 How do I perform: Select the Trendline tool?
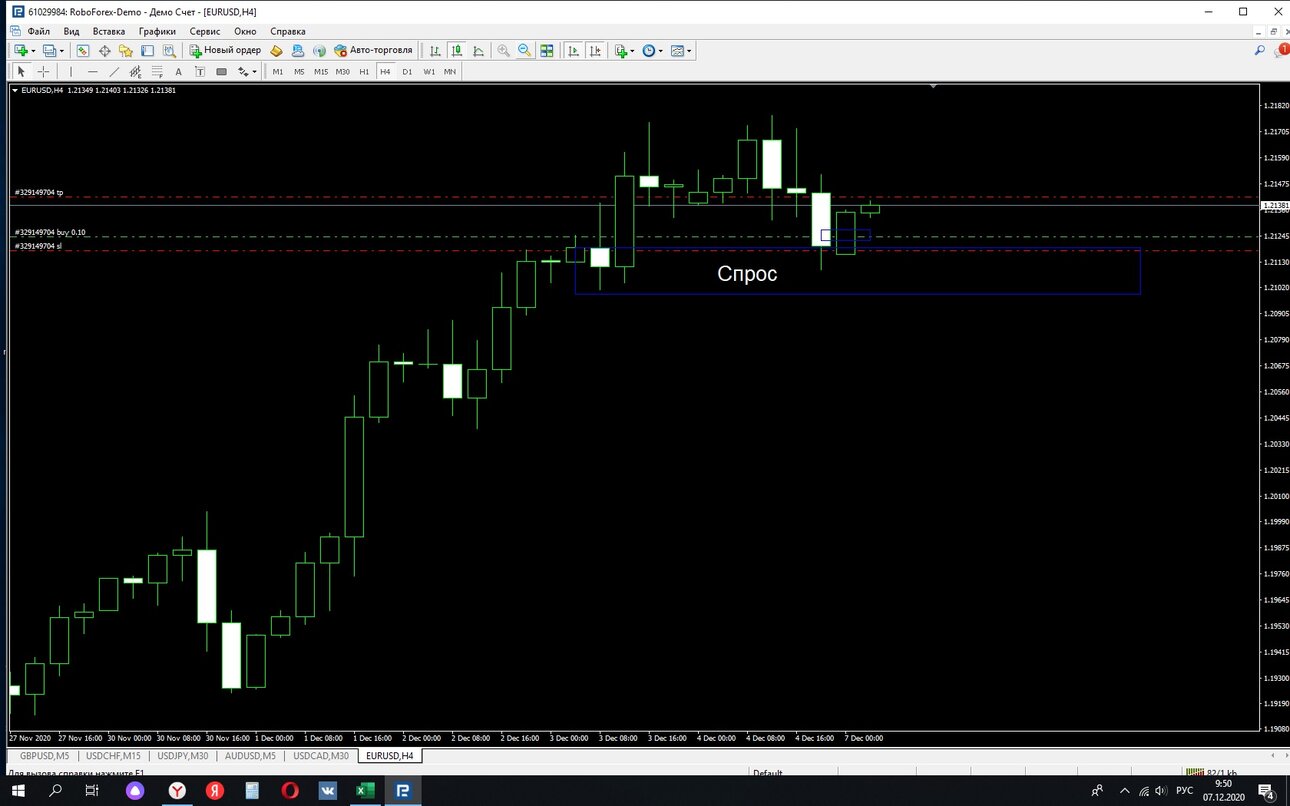tap(114, 71)
